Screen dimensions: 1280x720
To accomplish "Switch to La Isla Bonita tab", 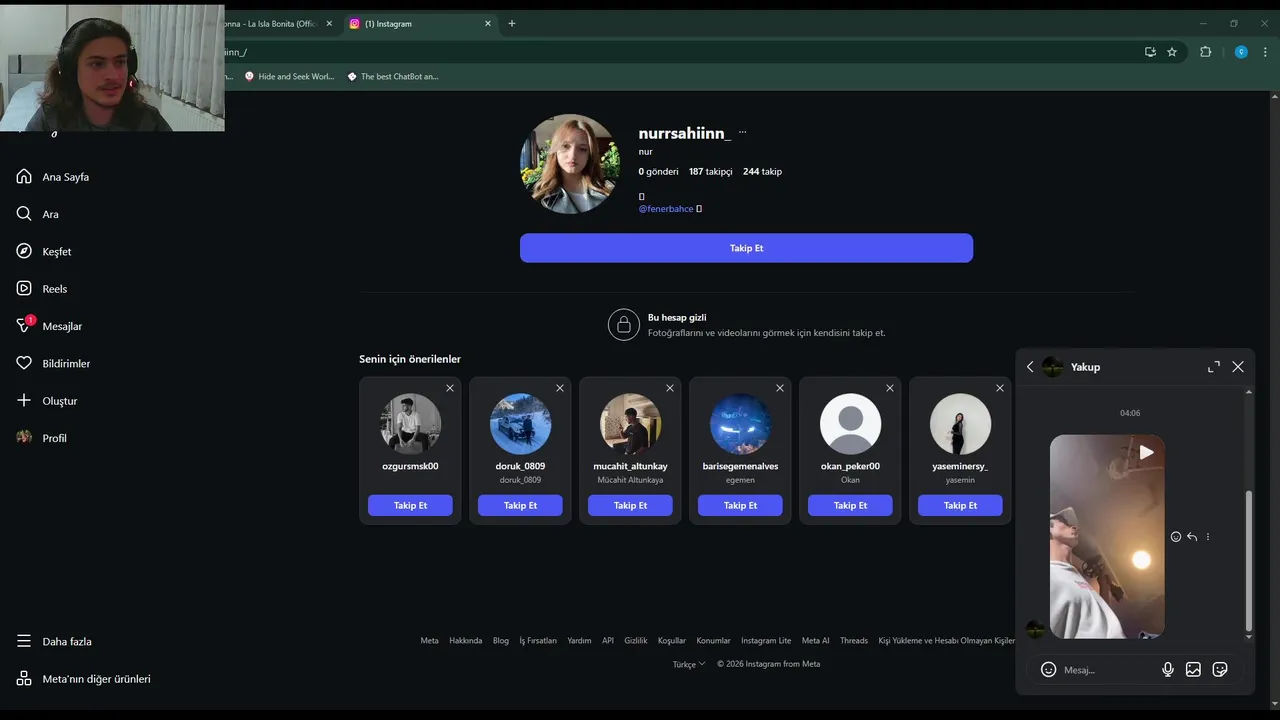I will click(270, 24).
